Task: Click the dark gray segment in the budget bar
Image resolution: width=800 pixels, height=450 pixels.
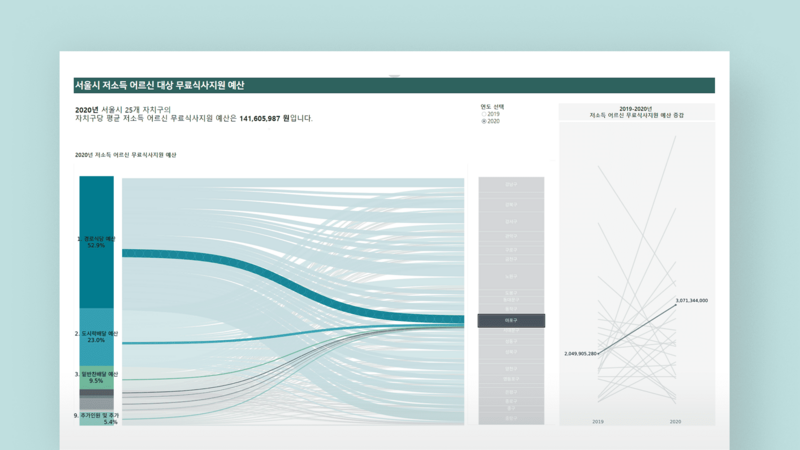Action: coord(97,393)
